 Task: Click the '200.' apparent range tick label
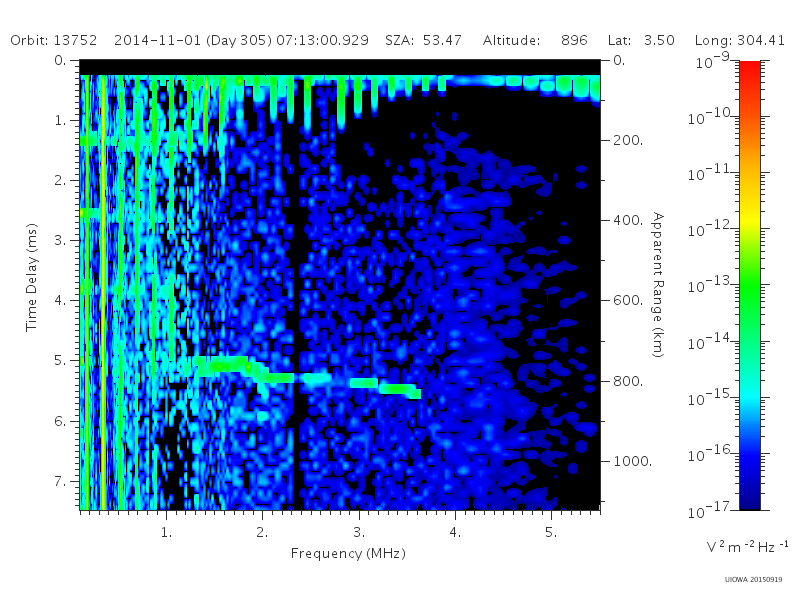tap(628, 140)
